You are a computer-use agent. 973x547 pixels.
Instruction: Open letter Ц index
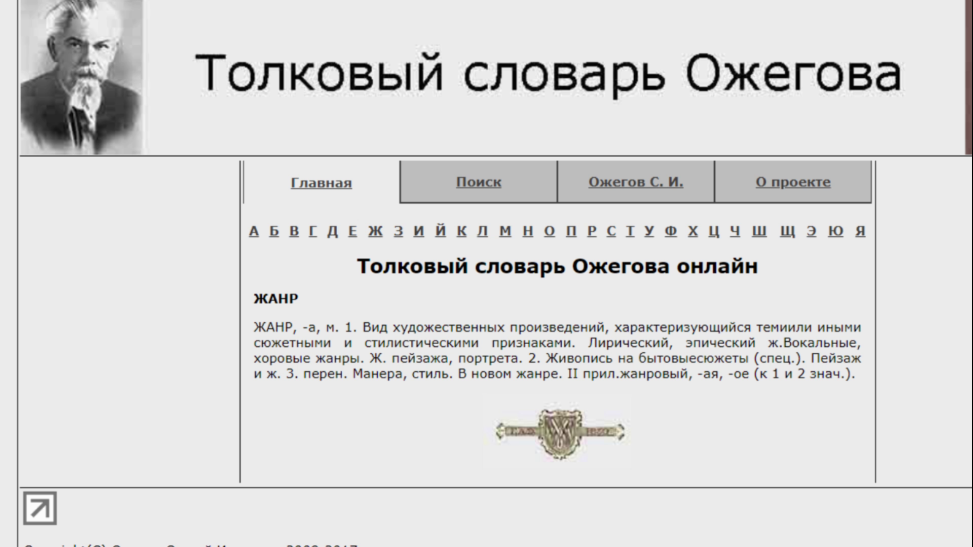(x=714, y=231)
